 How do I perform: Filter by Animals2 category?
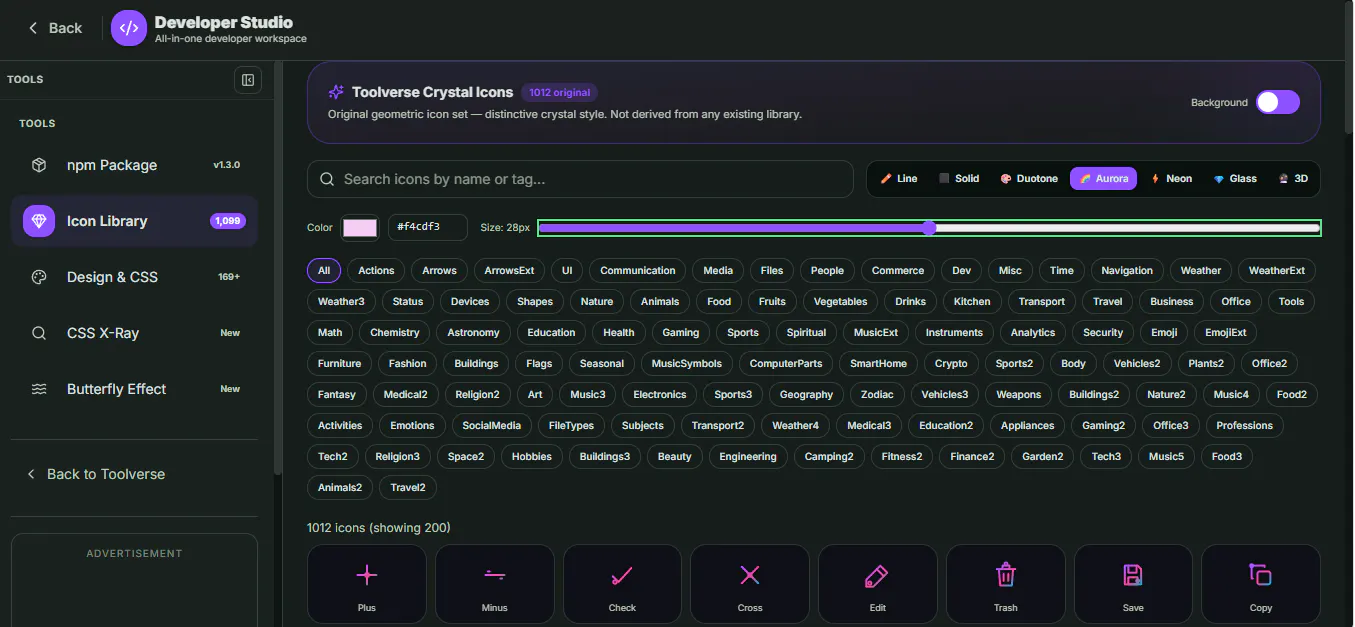click(340, 487)
